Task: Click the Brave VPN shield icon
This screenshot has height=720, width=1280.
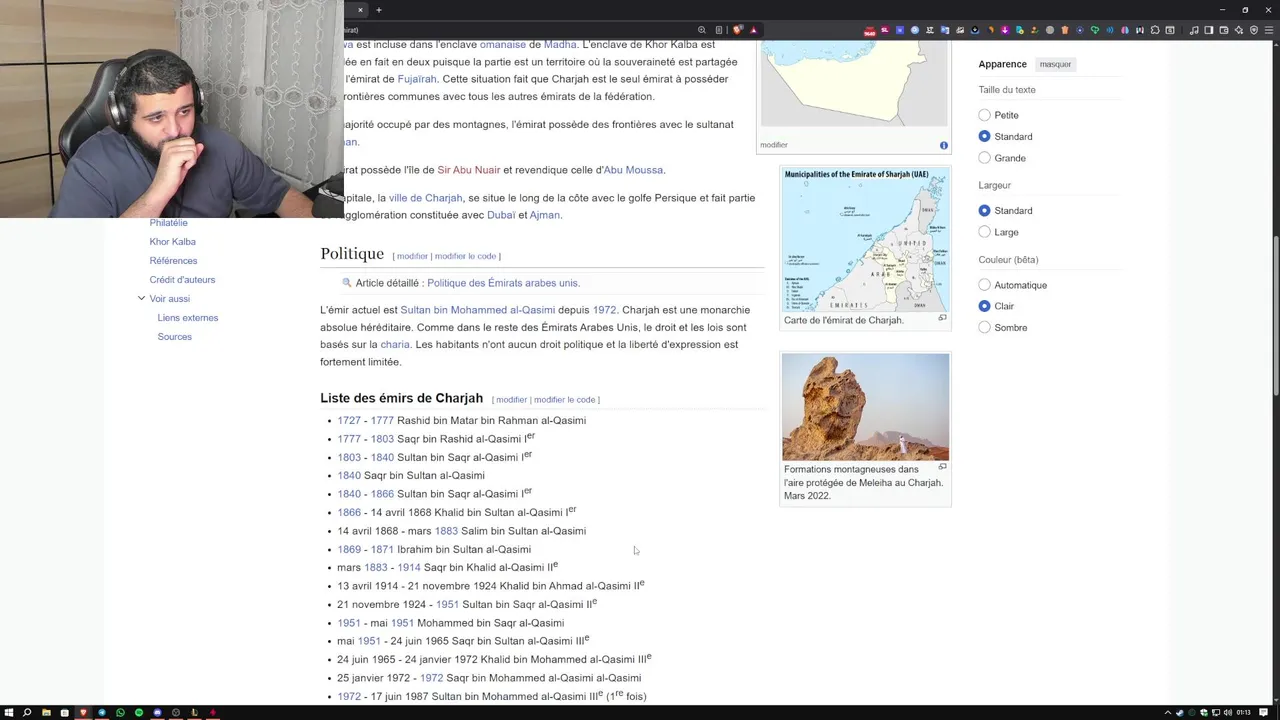Action: point(1254,30)
